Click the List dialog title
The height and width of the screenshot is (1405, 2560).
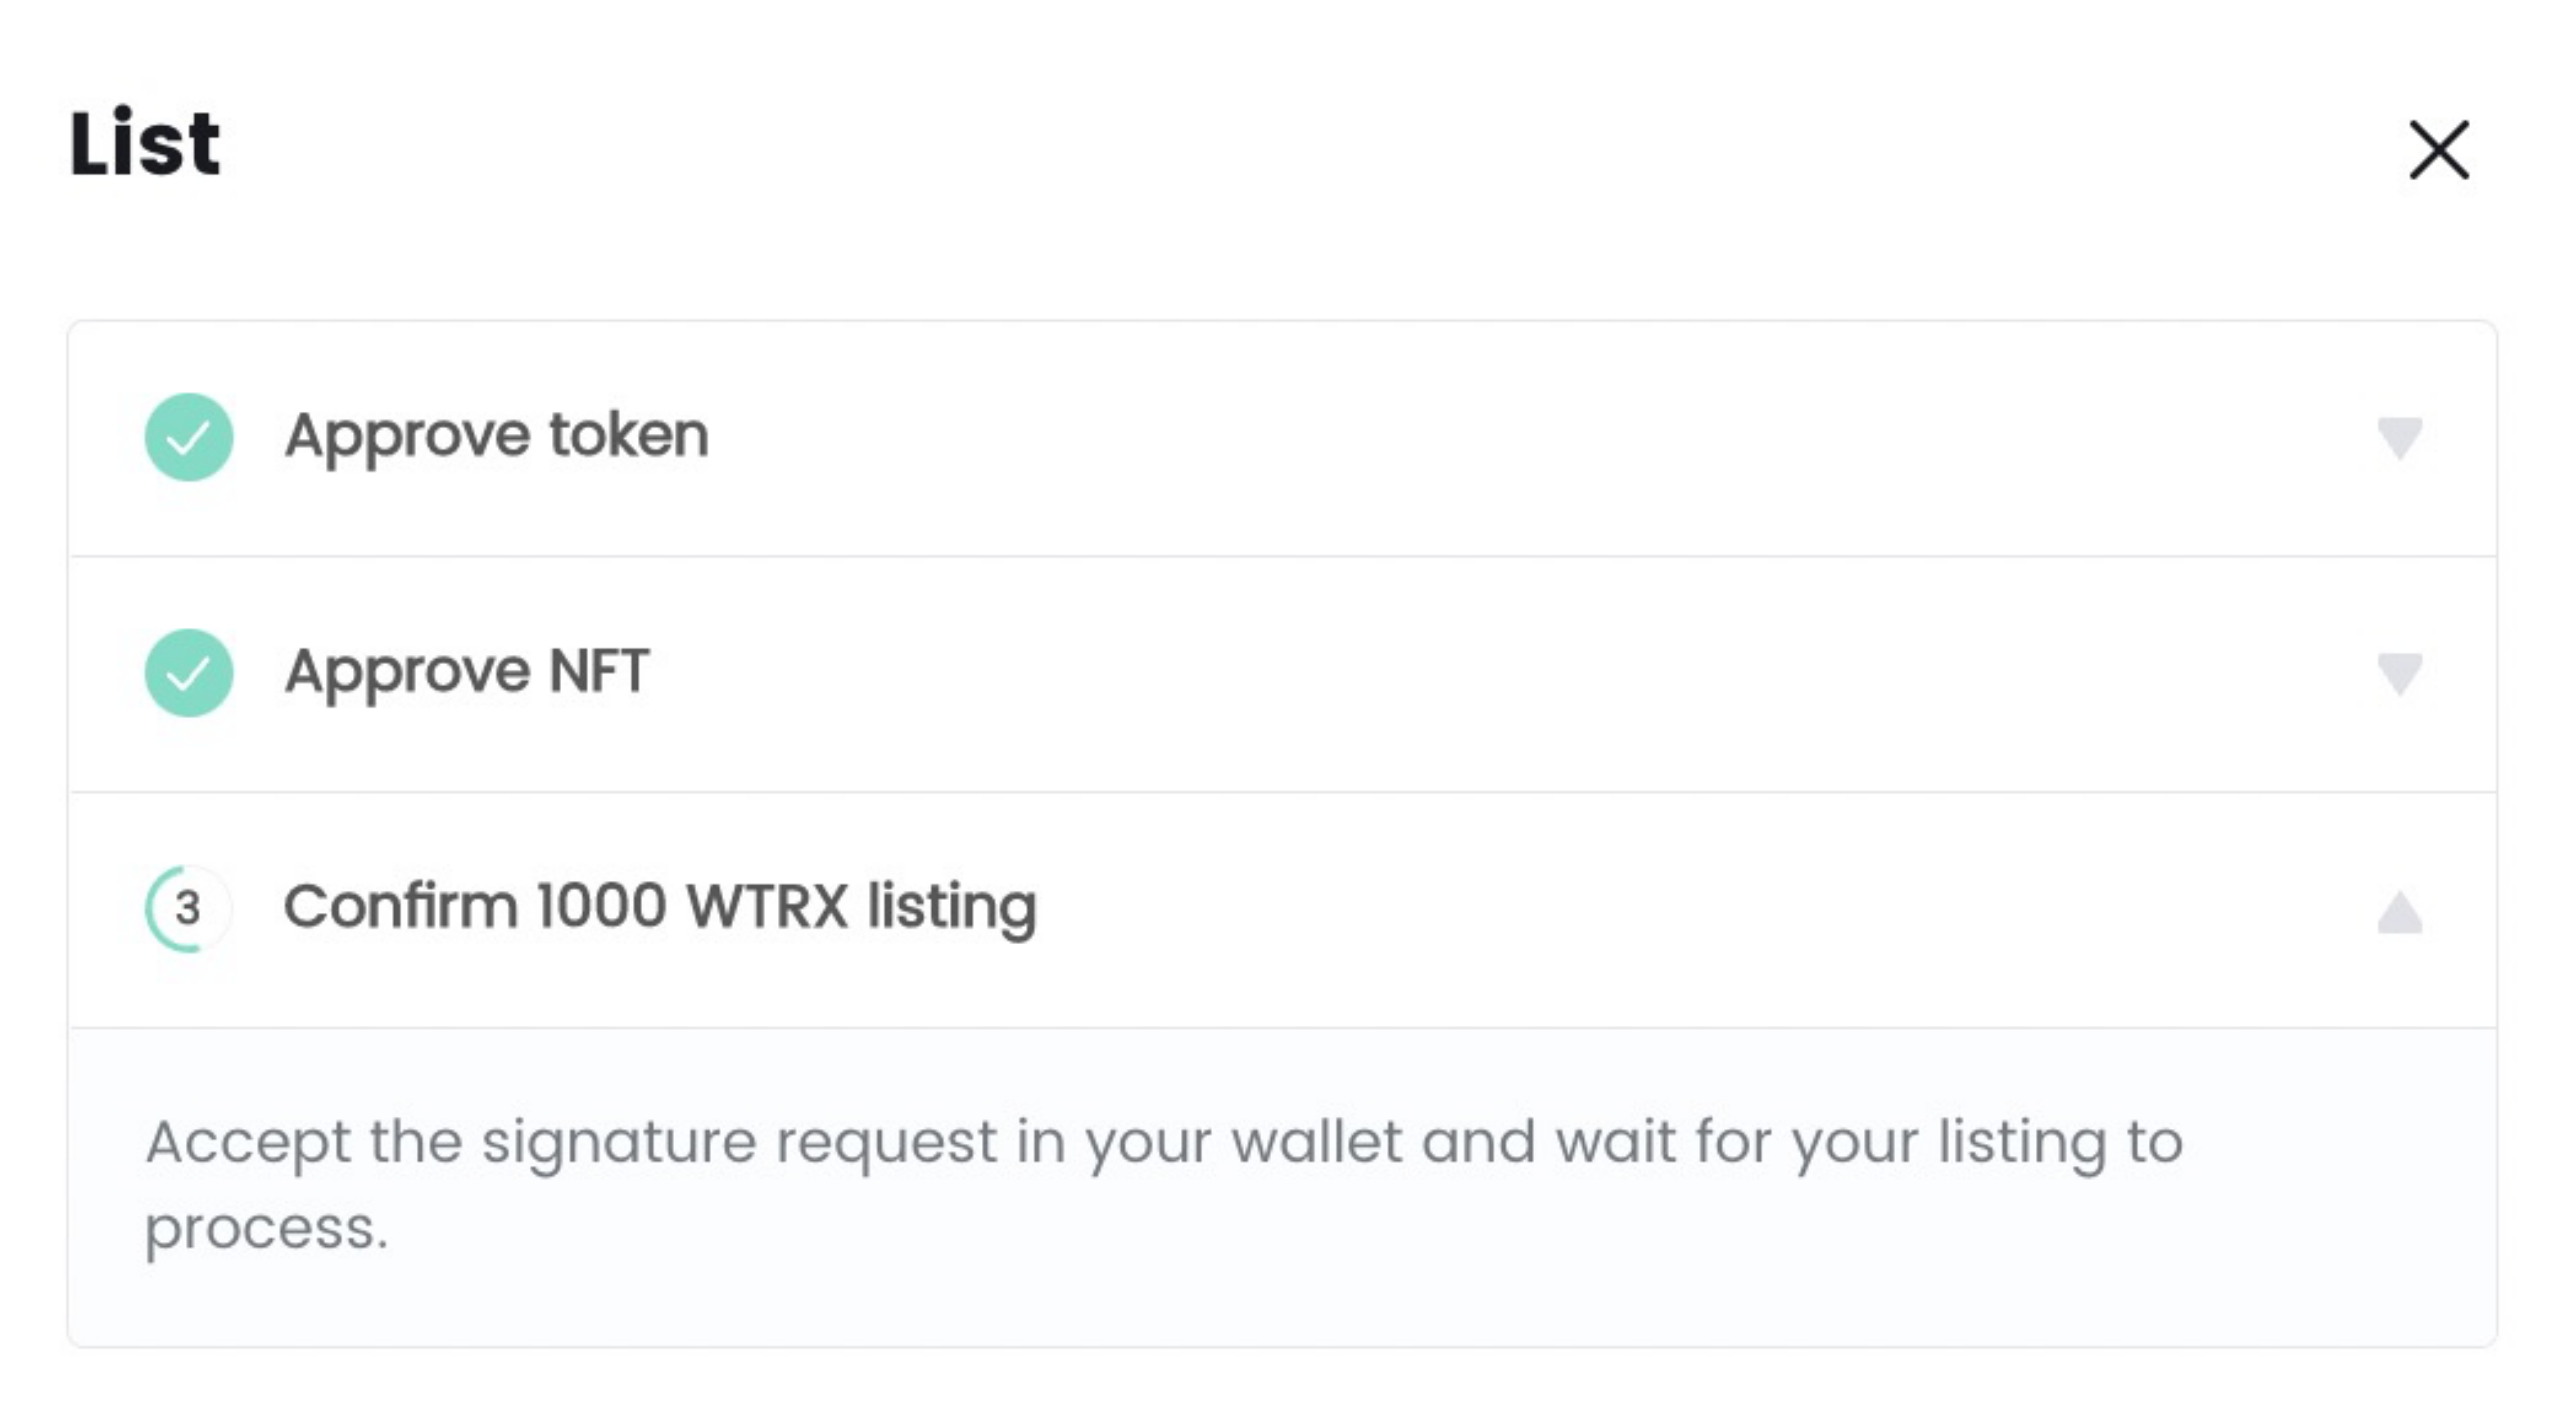click(x=144, y=143)
